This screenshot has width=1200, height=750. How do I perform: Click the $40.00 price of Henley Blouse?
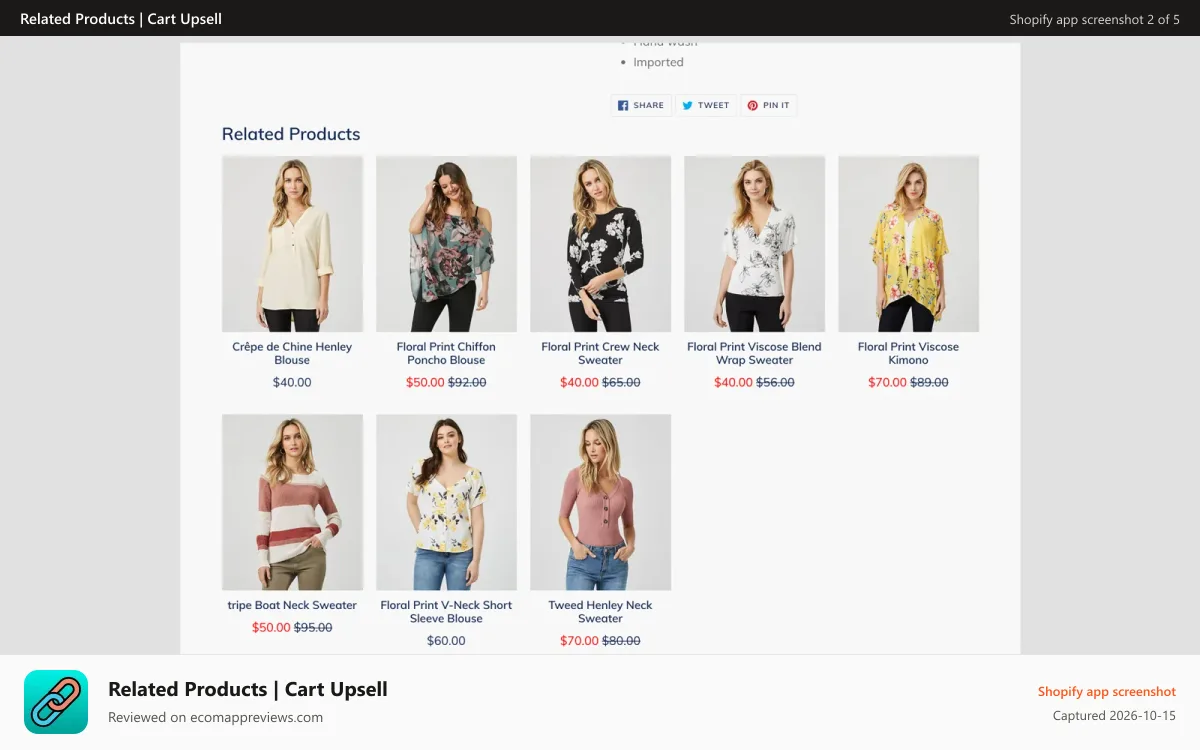(292, 382)
